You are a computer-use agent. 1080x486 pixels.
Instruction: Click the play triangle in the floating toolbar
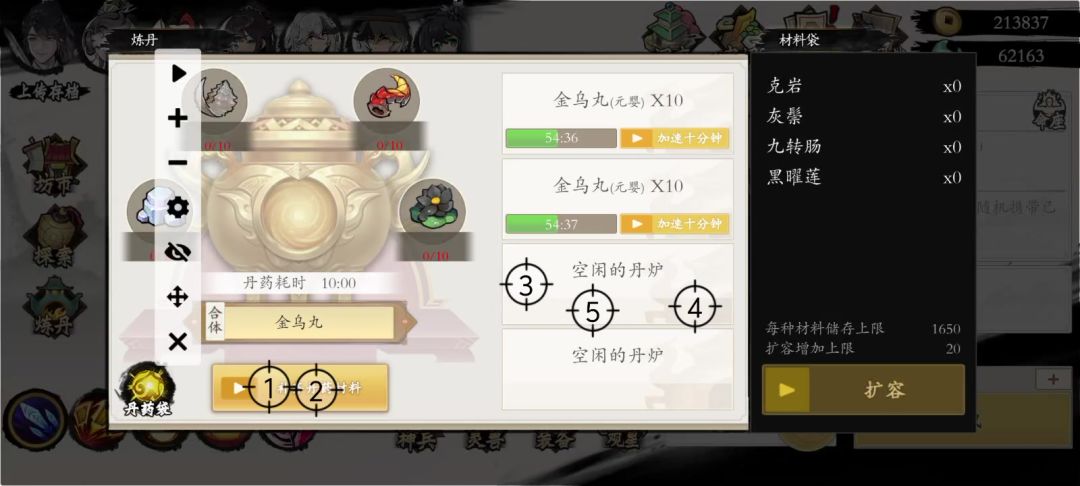(178, 73)
